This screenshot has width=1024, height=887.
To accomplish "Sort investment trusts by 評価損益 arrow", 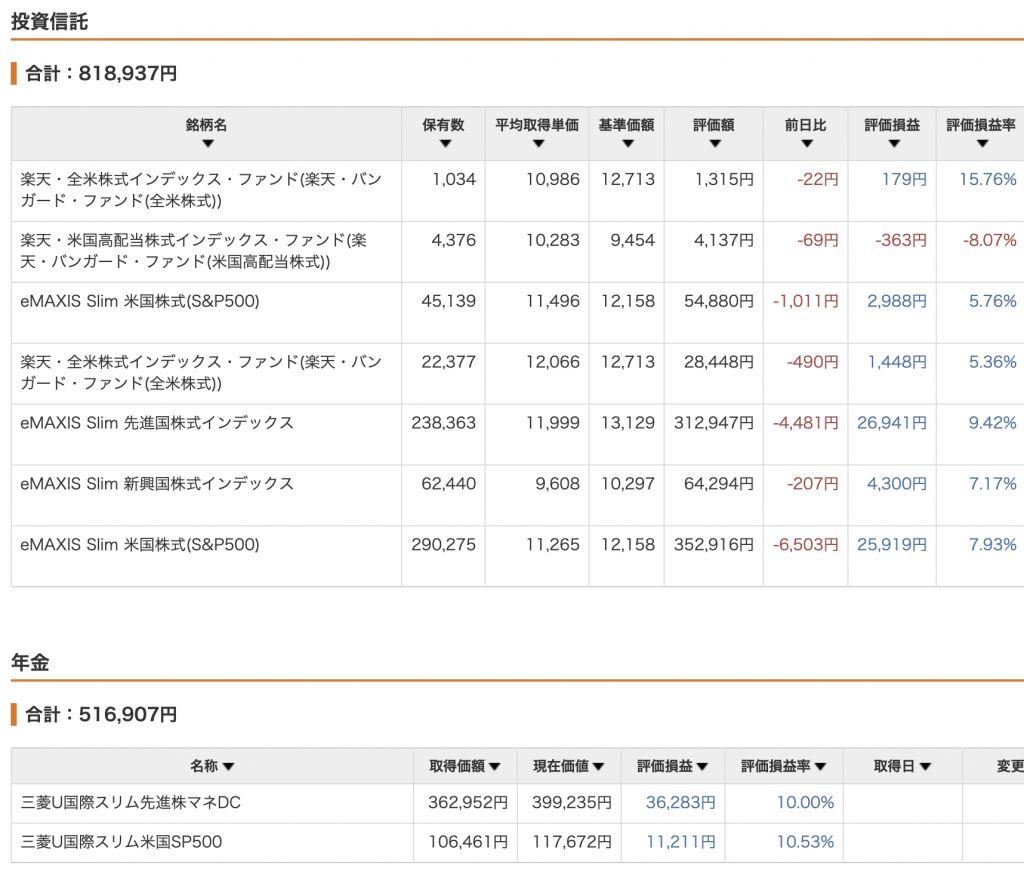I will (x=894, y=144).
